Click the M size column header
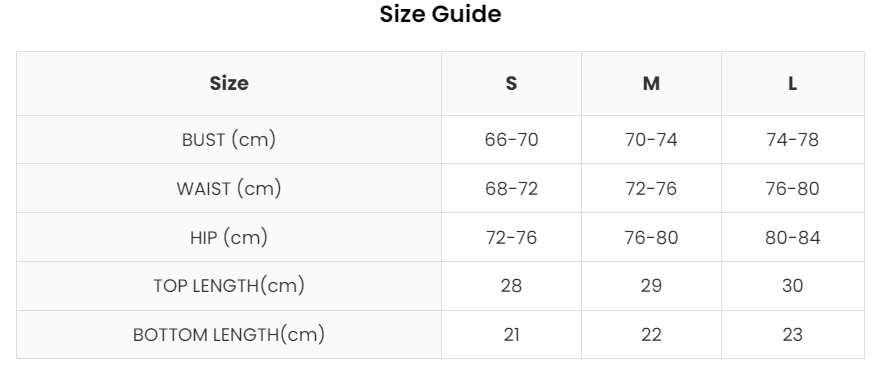The width and height of the screenshot is (879, 374). (651, 84)
